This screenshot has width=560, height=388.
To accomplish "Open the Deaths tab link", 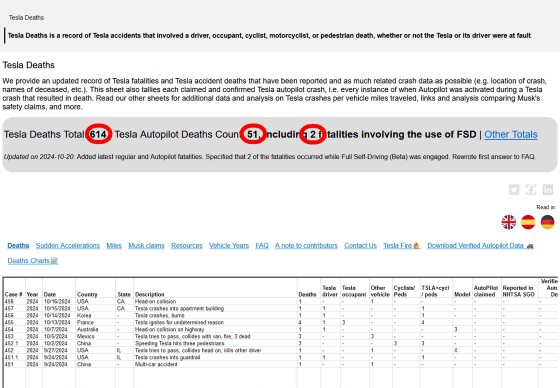I will pos(18,245).
